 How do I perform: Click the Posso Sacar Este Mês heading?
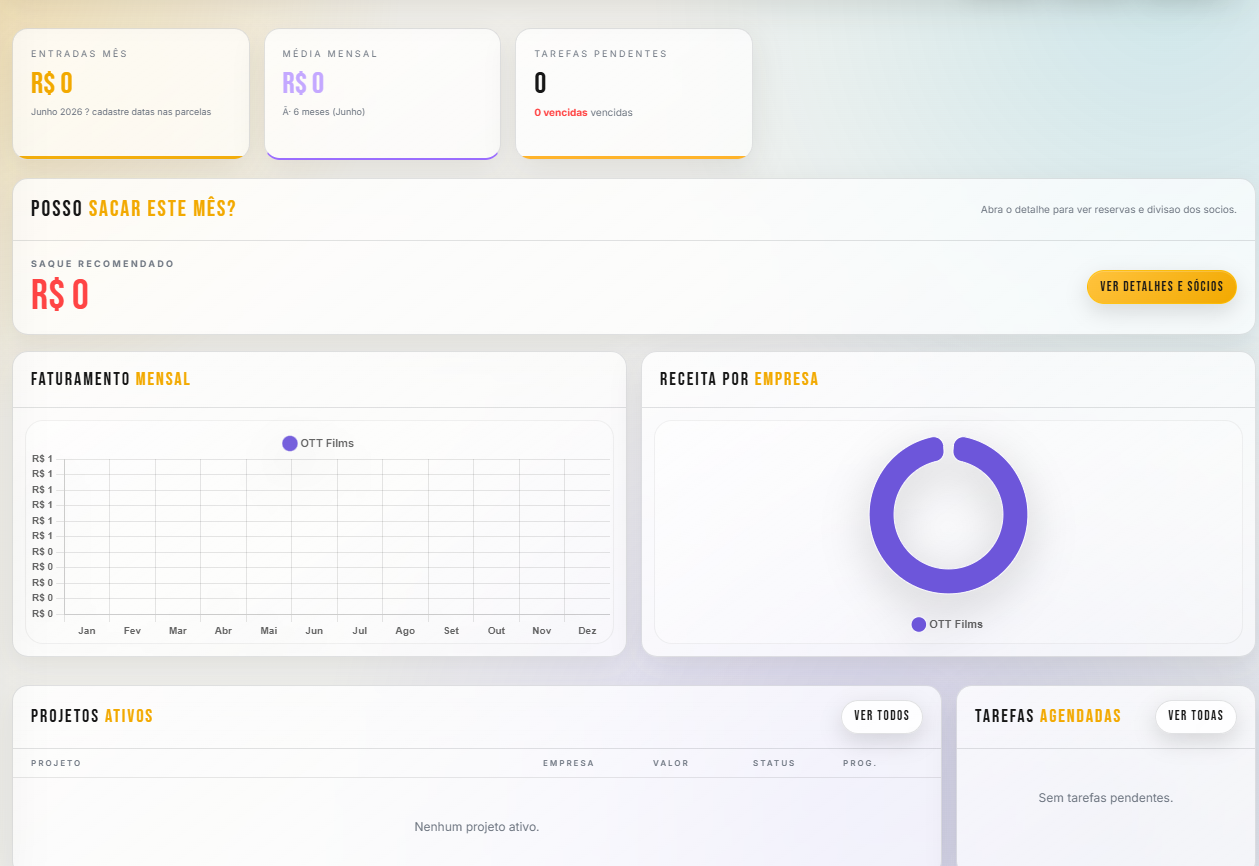pos(134,209)
